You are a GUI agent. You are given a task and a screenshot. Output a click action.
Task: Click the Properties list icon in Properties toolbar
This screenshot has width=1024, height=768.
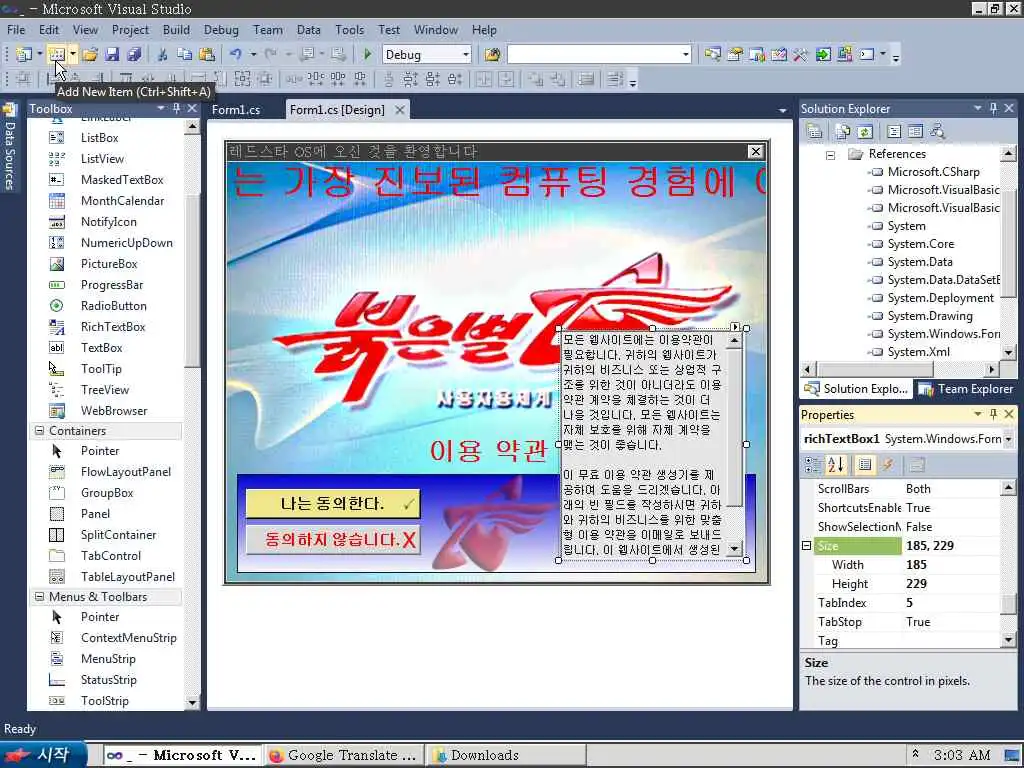pyautogui.click(x=865, y=465)
